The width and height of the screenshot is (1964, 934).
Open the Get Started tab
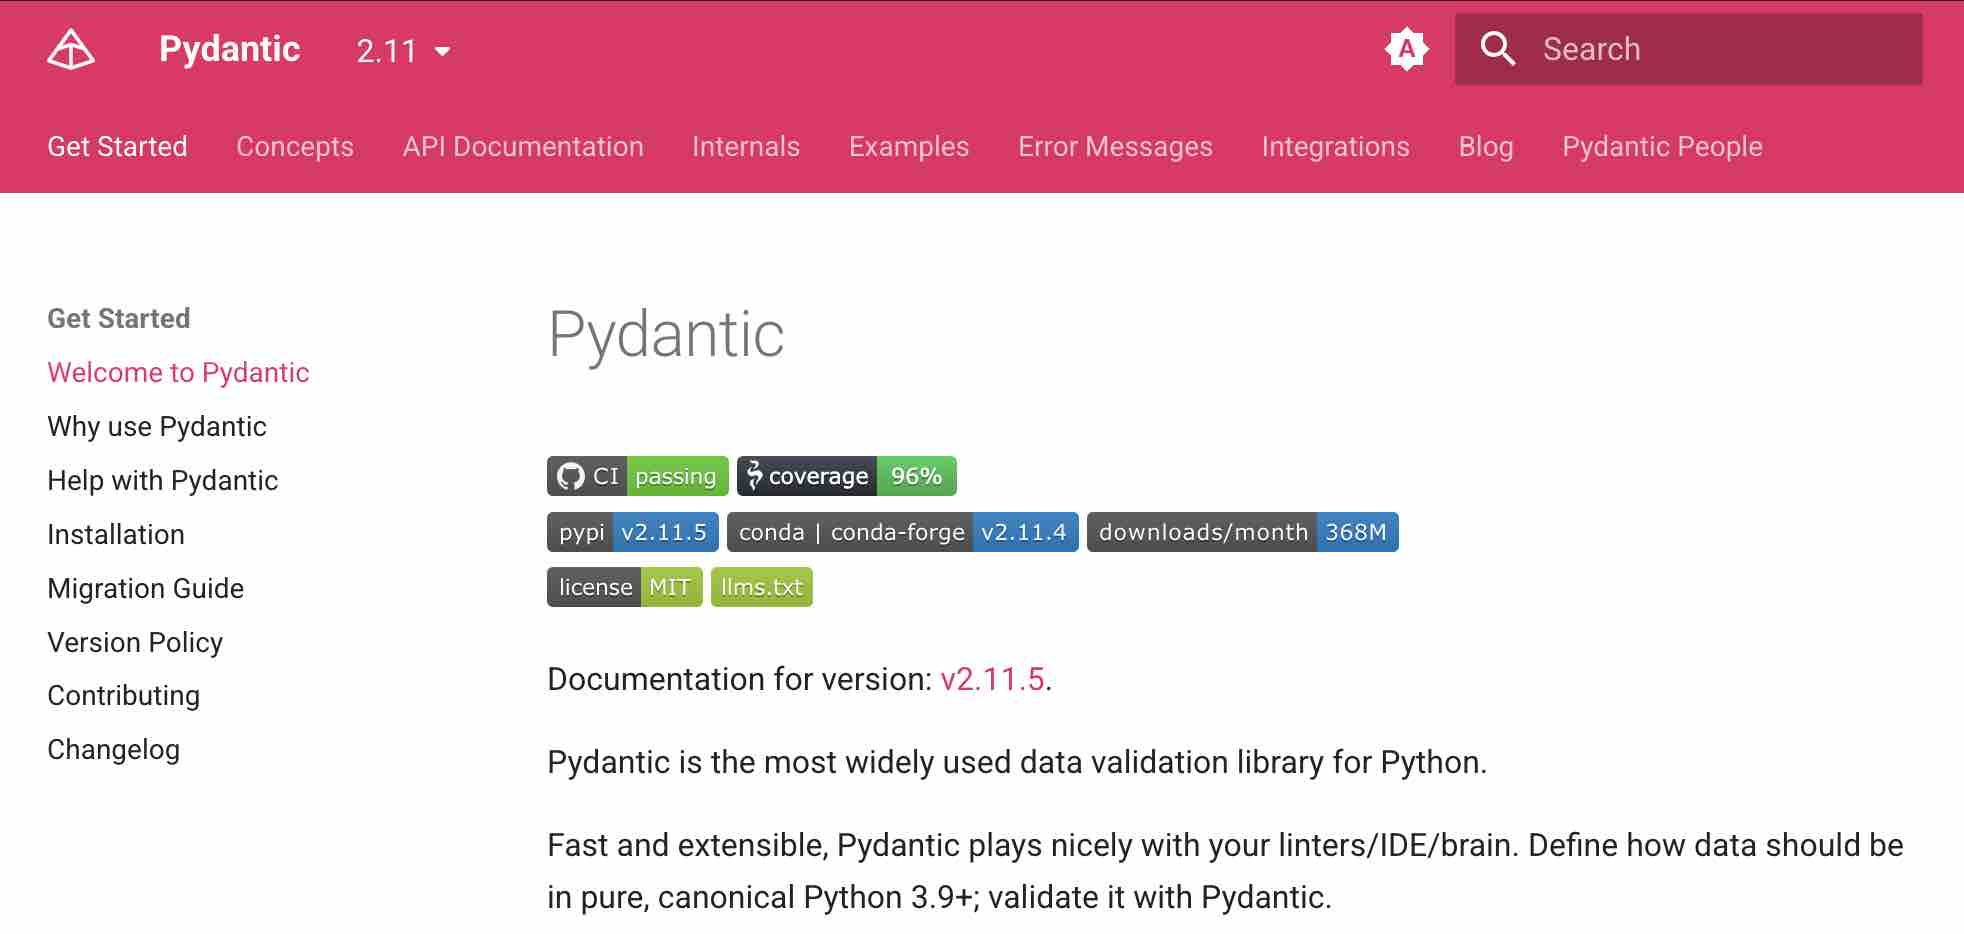pos(117,147)
